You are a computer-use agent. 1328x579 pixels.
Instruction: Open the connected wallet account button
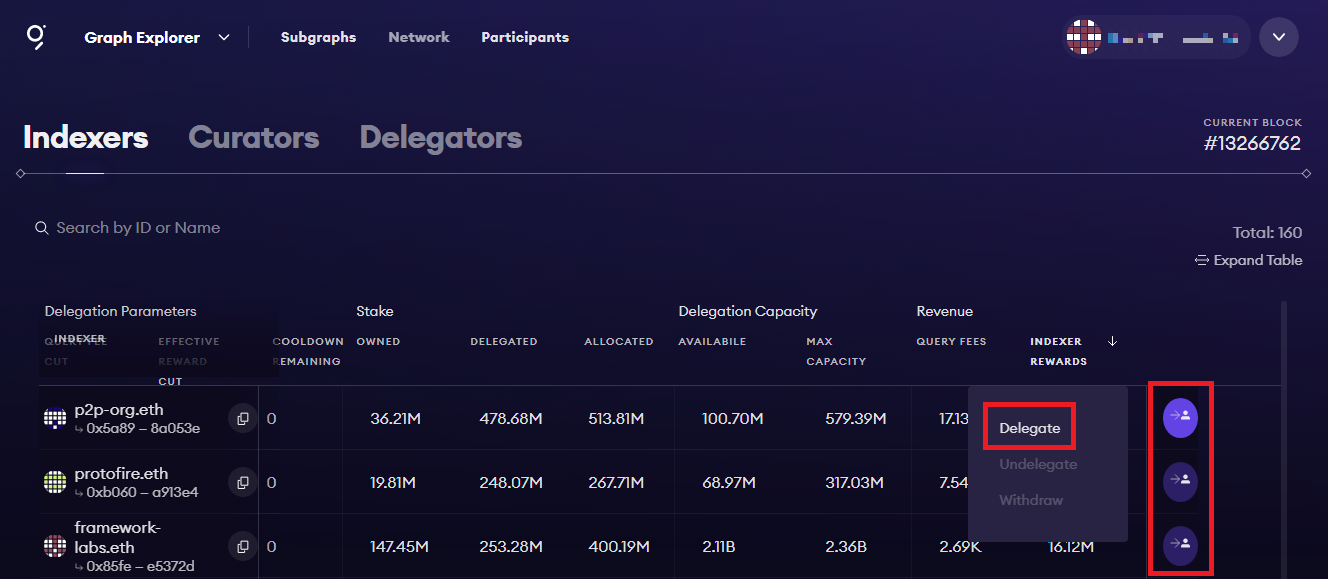(x=1156, y=37)
